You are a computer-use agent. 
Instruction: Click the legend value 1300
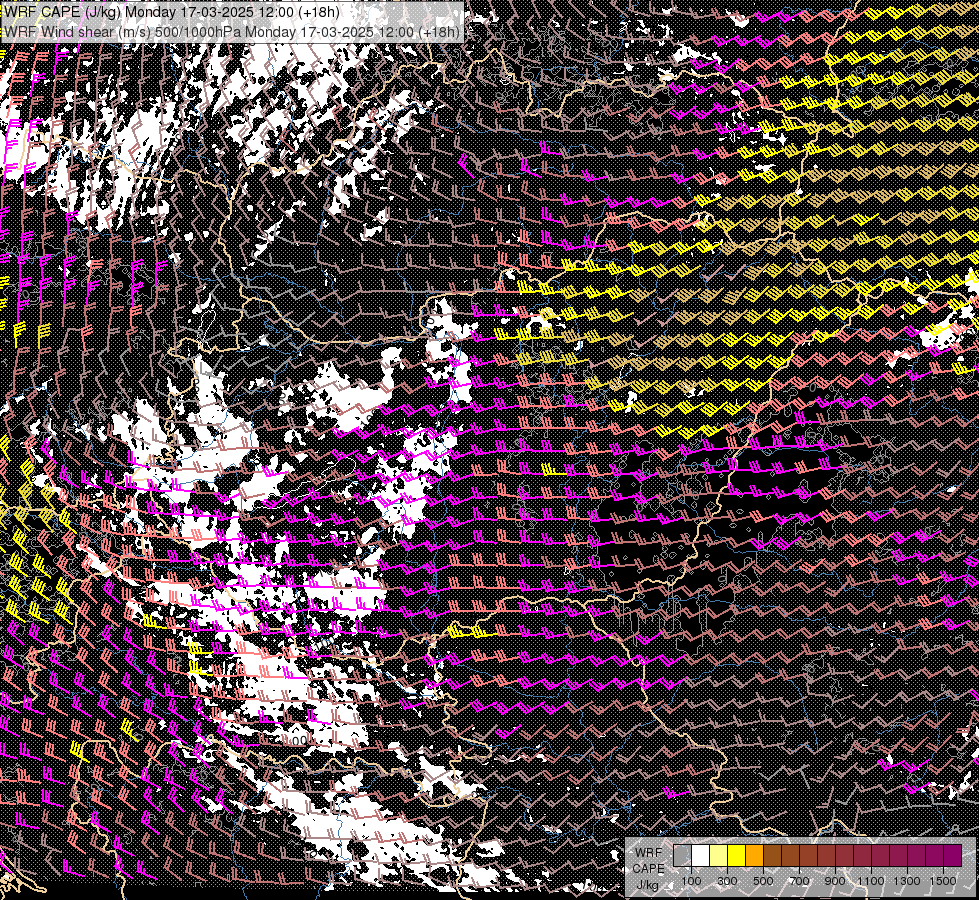pos(907,881)
